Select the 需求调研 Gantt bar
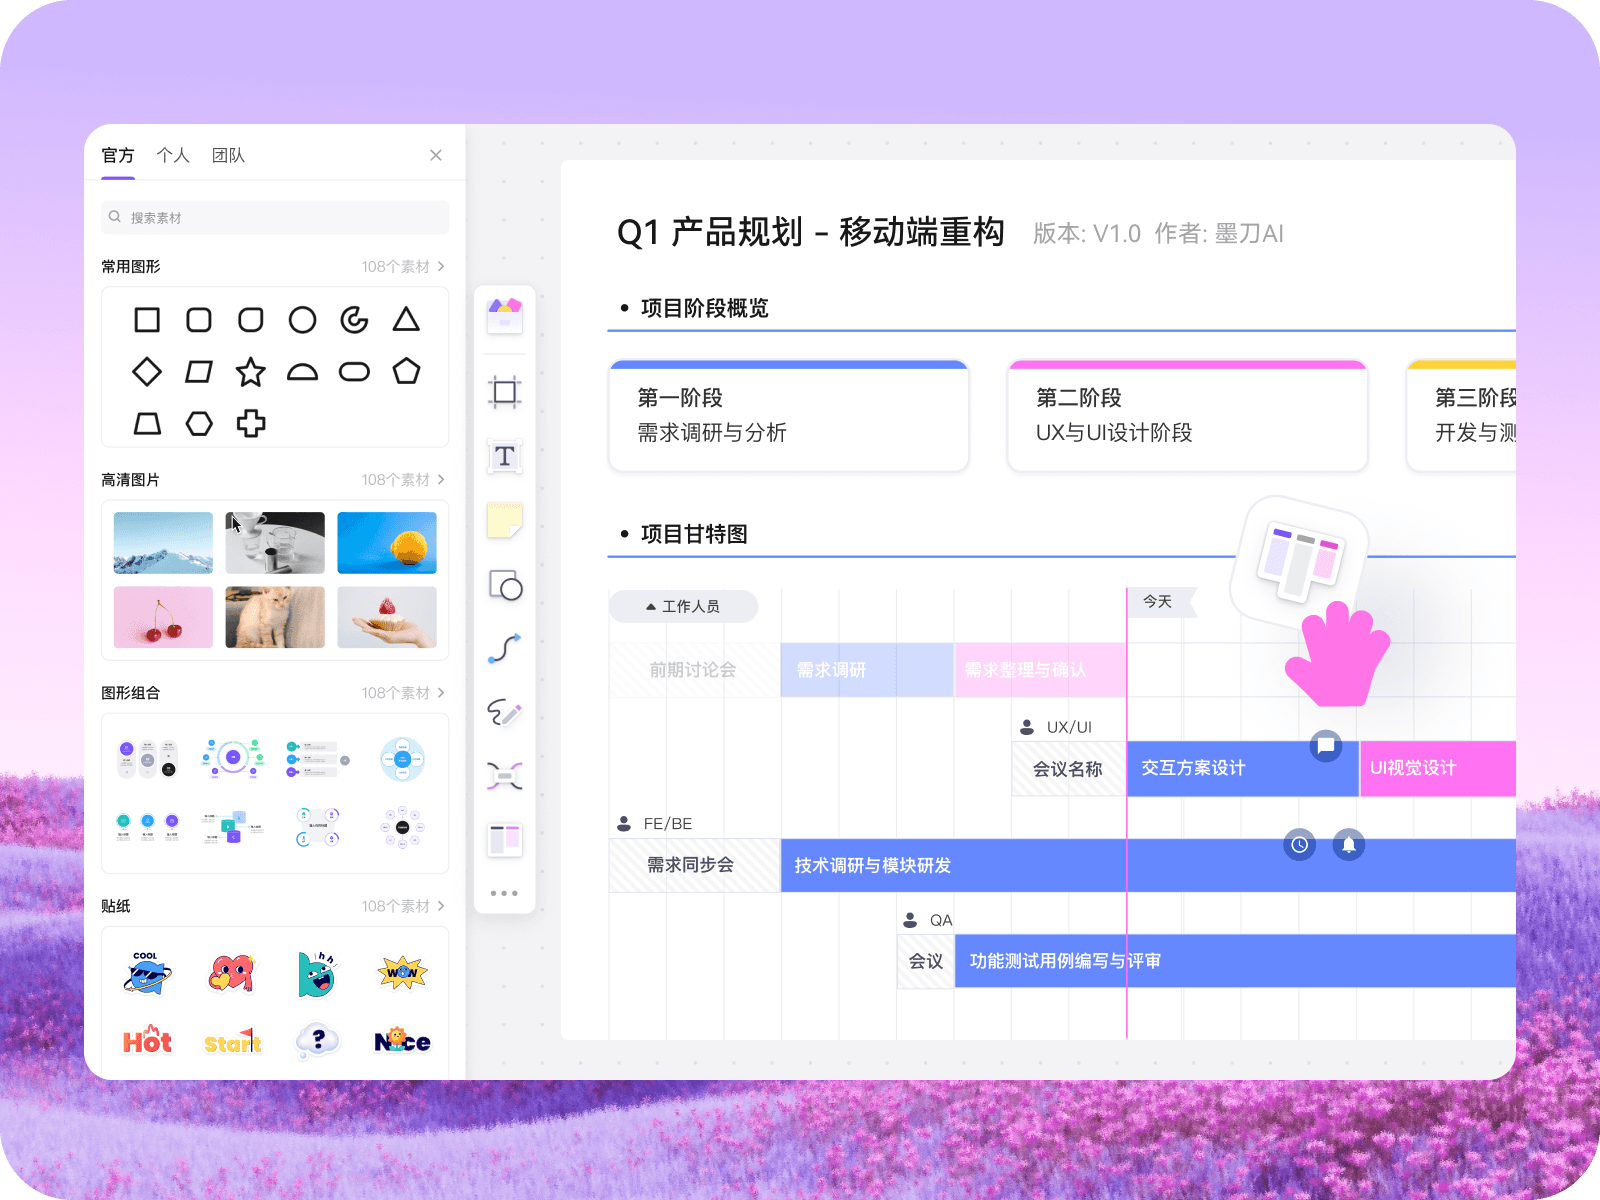This screenshot has height=1200, width=1600. point(867,670)
